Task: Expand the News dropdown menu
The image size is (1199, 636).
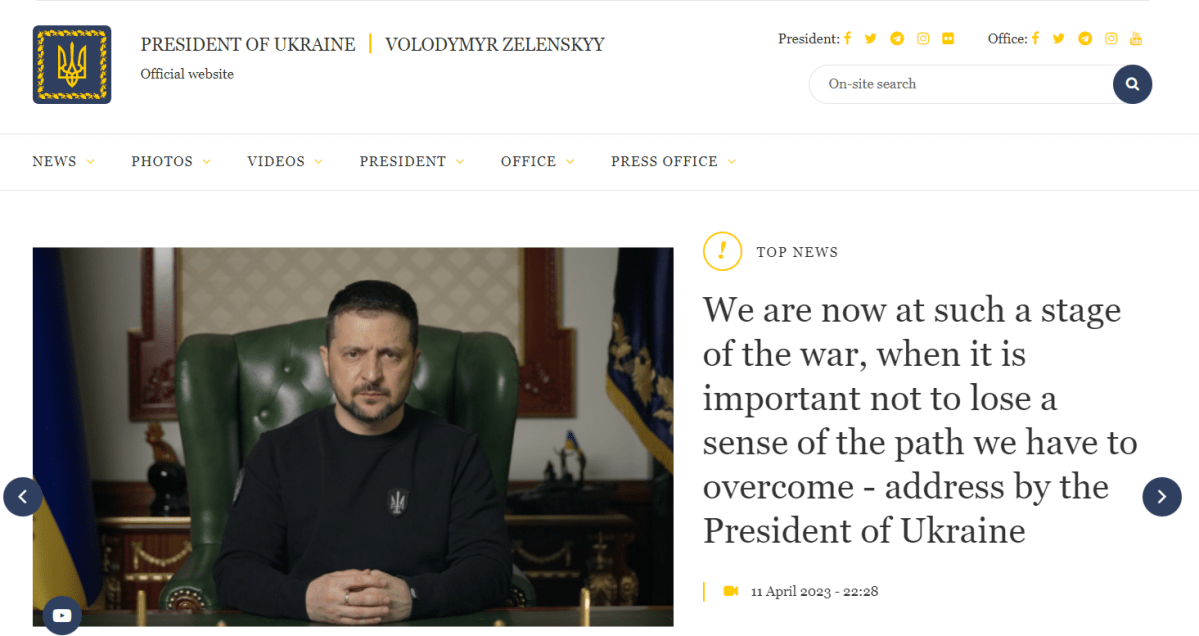Action: coord(63,161)
